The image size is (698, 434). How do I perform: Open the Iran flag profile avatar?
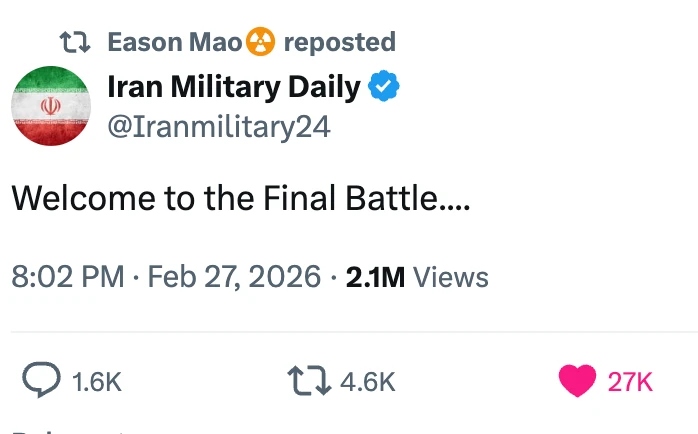pyautogui.click(x=51, y=106)
